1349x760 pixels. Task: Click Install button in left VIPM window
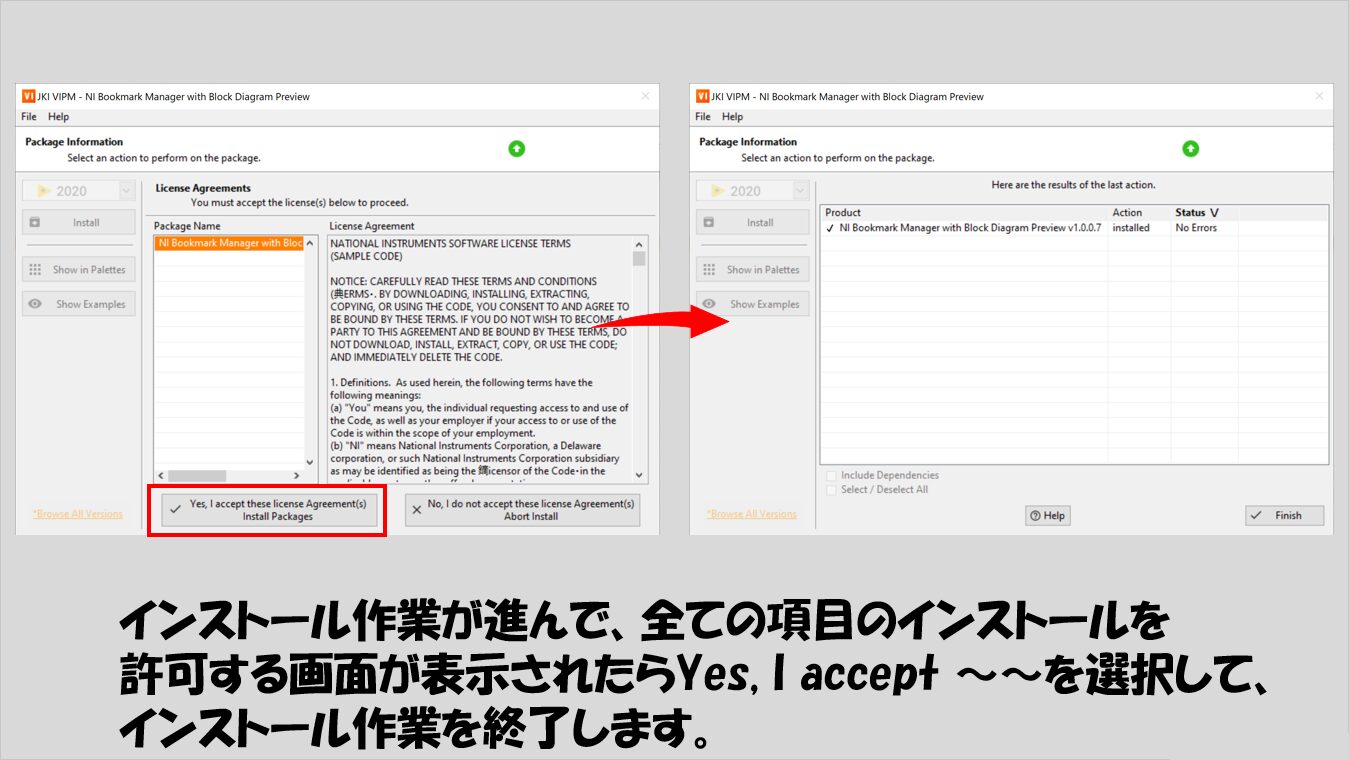point(78,223)
